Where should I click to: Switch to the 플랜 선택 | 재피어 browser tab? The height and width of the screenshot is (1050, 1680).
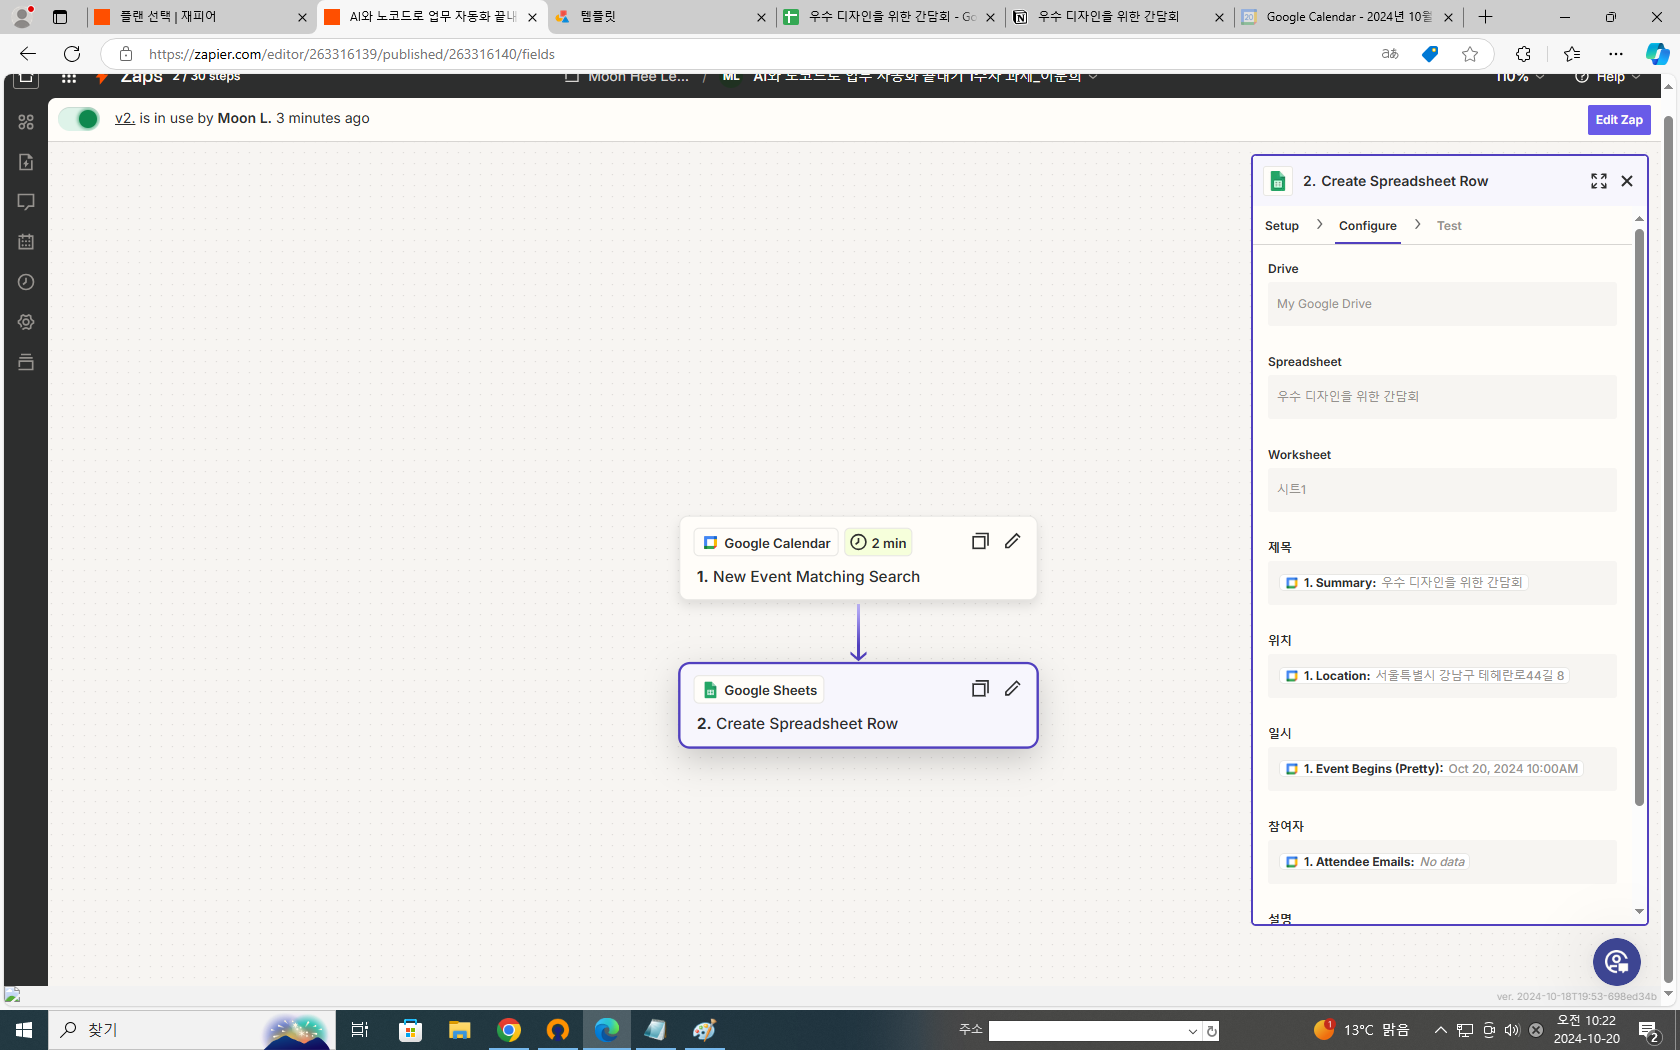click(x=200, y=17)
